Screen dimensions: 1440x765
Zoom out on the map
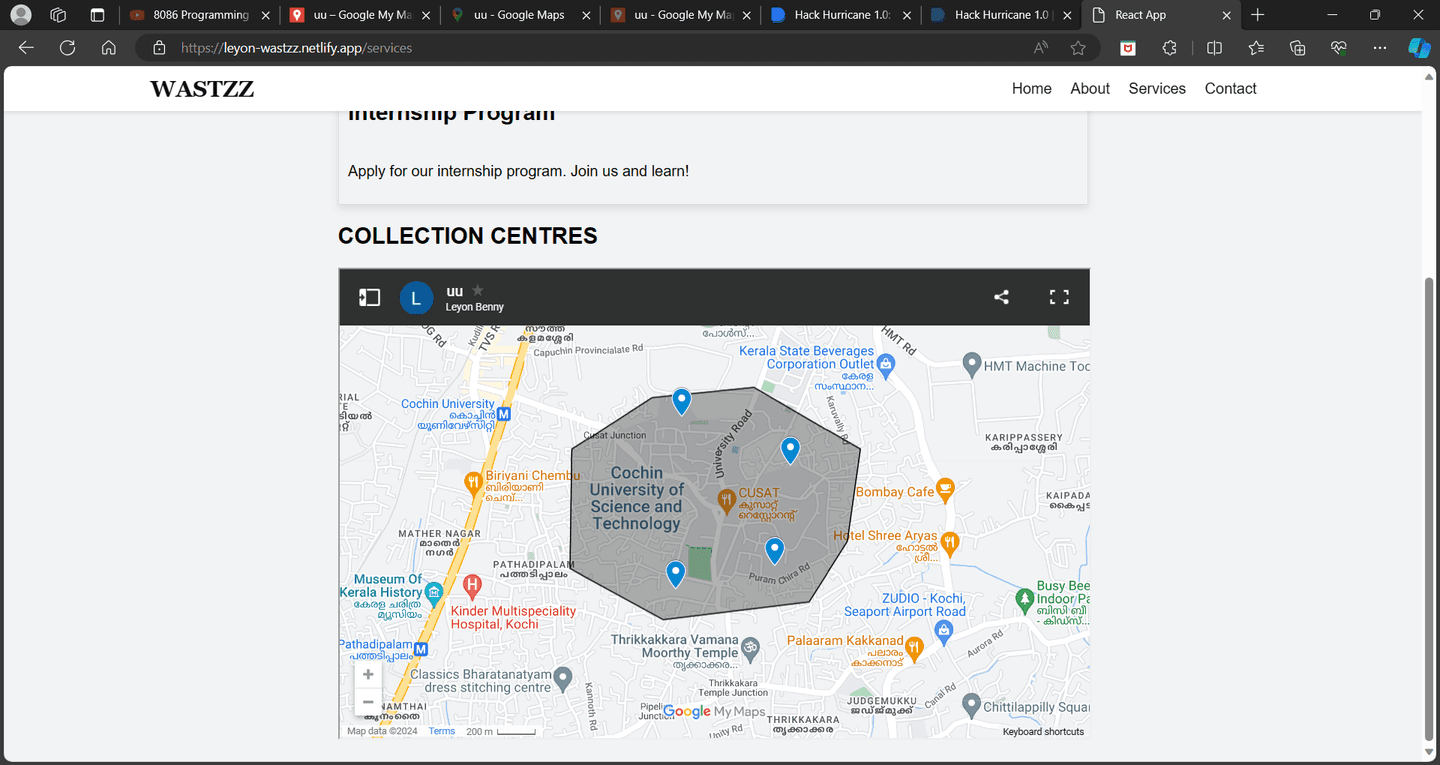click(368, 702)
